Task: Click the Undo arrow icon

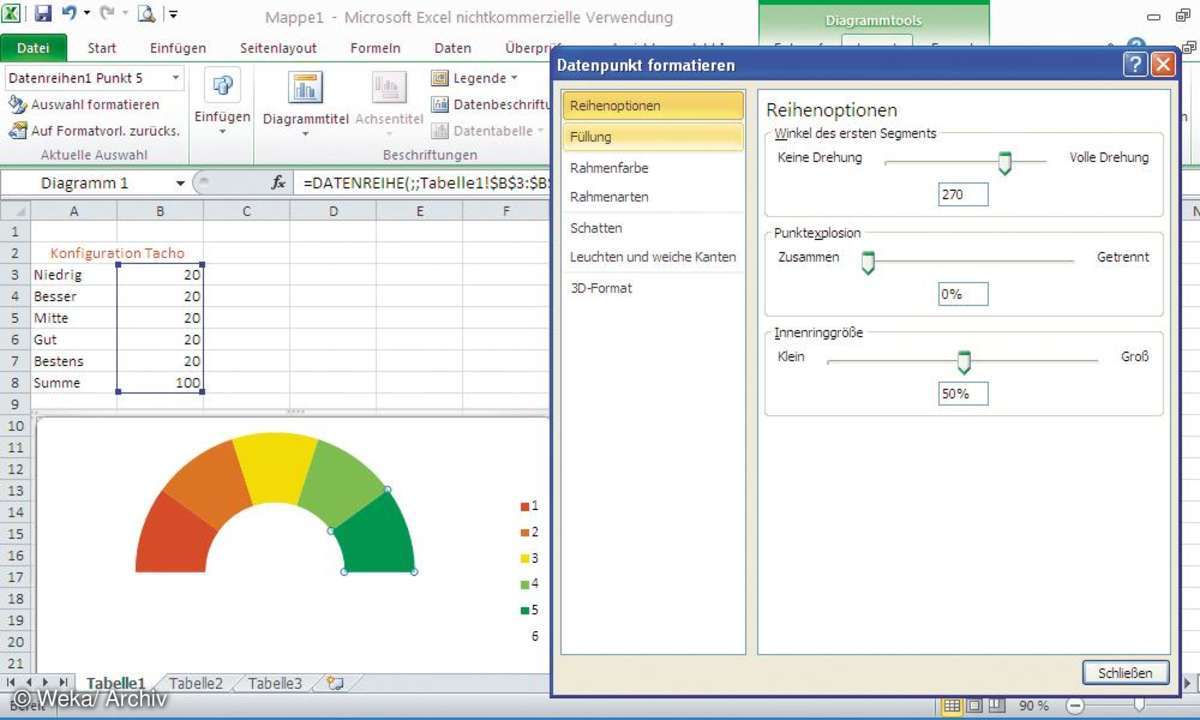Action: tap(69, 14)
